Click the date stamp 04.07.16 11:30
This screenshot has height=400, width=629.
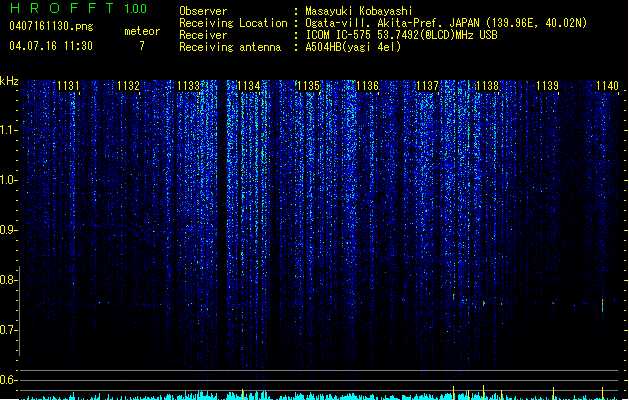pos(51,46)
